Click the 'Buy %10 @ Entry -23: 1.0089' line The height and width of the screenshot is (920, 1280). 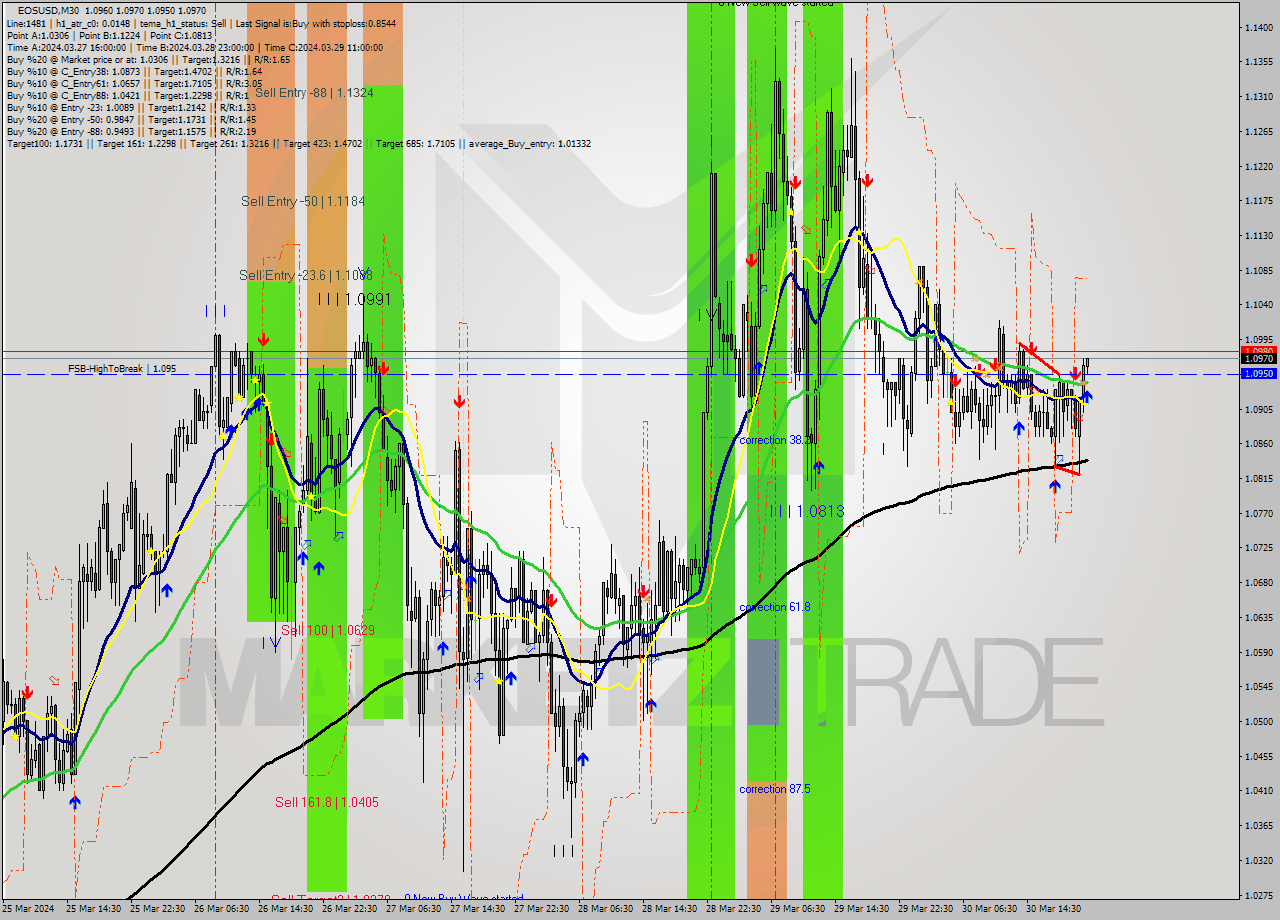131,107
